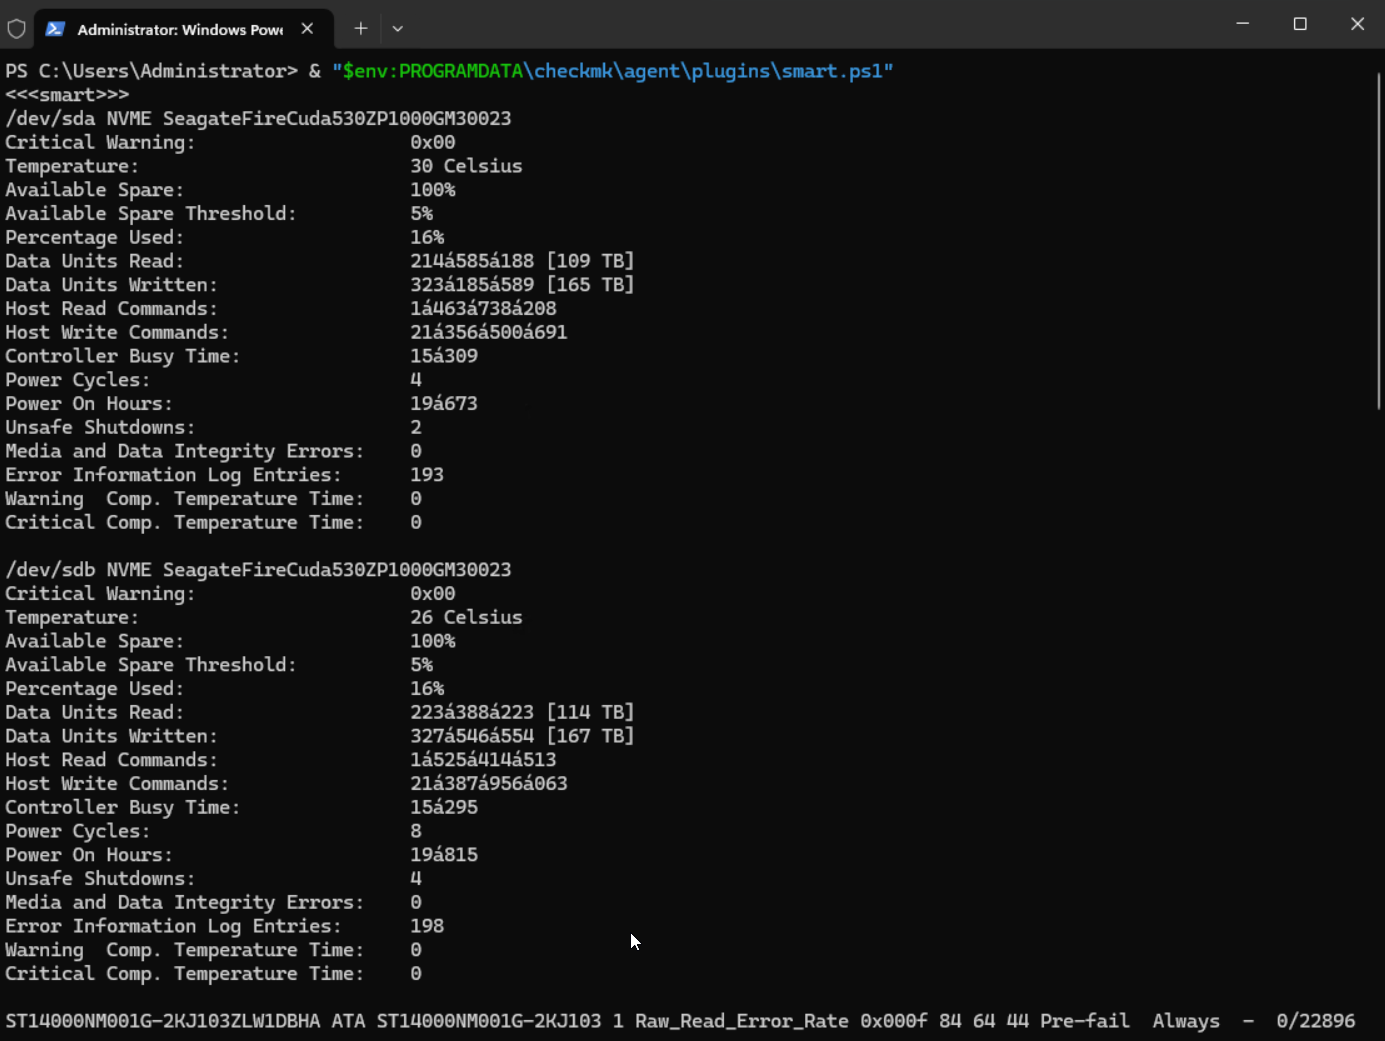This screenshot has width=1385, height=1041.
Task: Open a new terminal tab with plus
Action: click(x=361, y=29)
